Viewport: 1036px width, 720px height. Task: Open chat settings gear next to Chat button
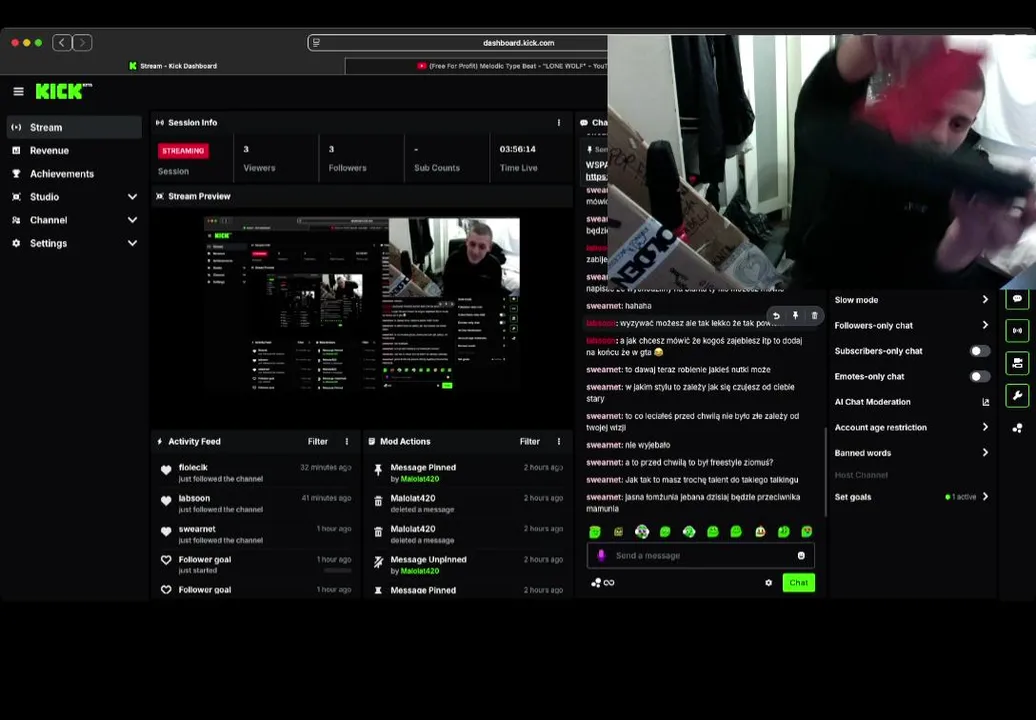pyautogui.click(x=768, y=583)
